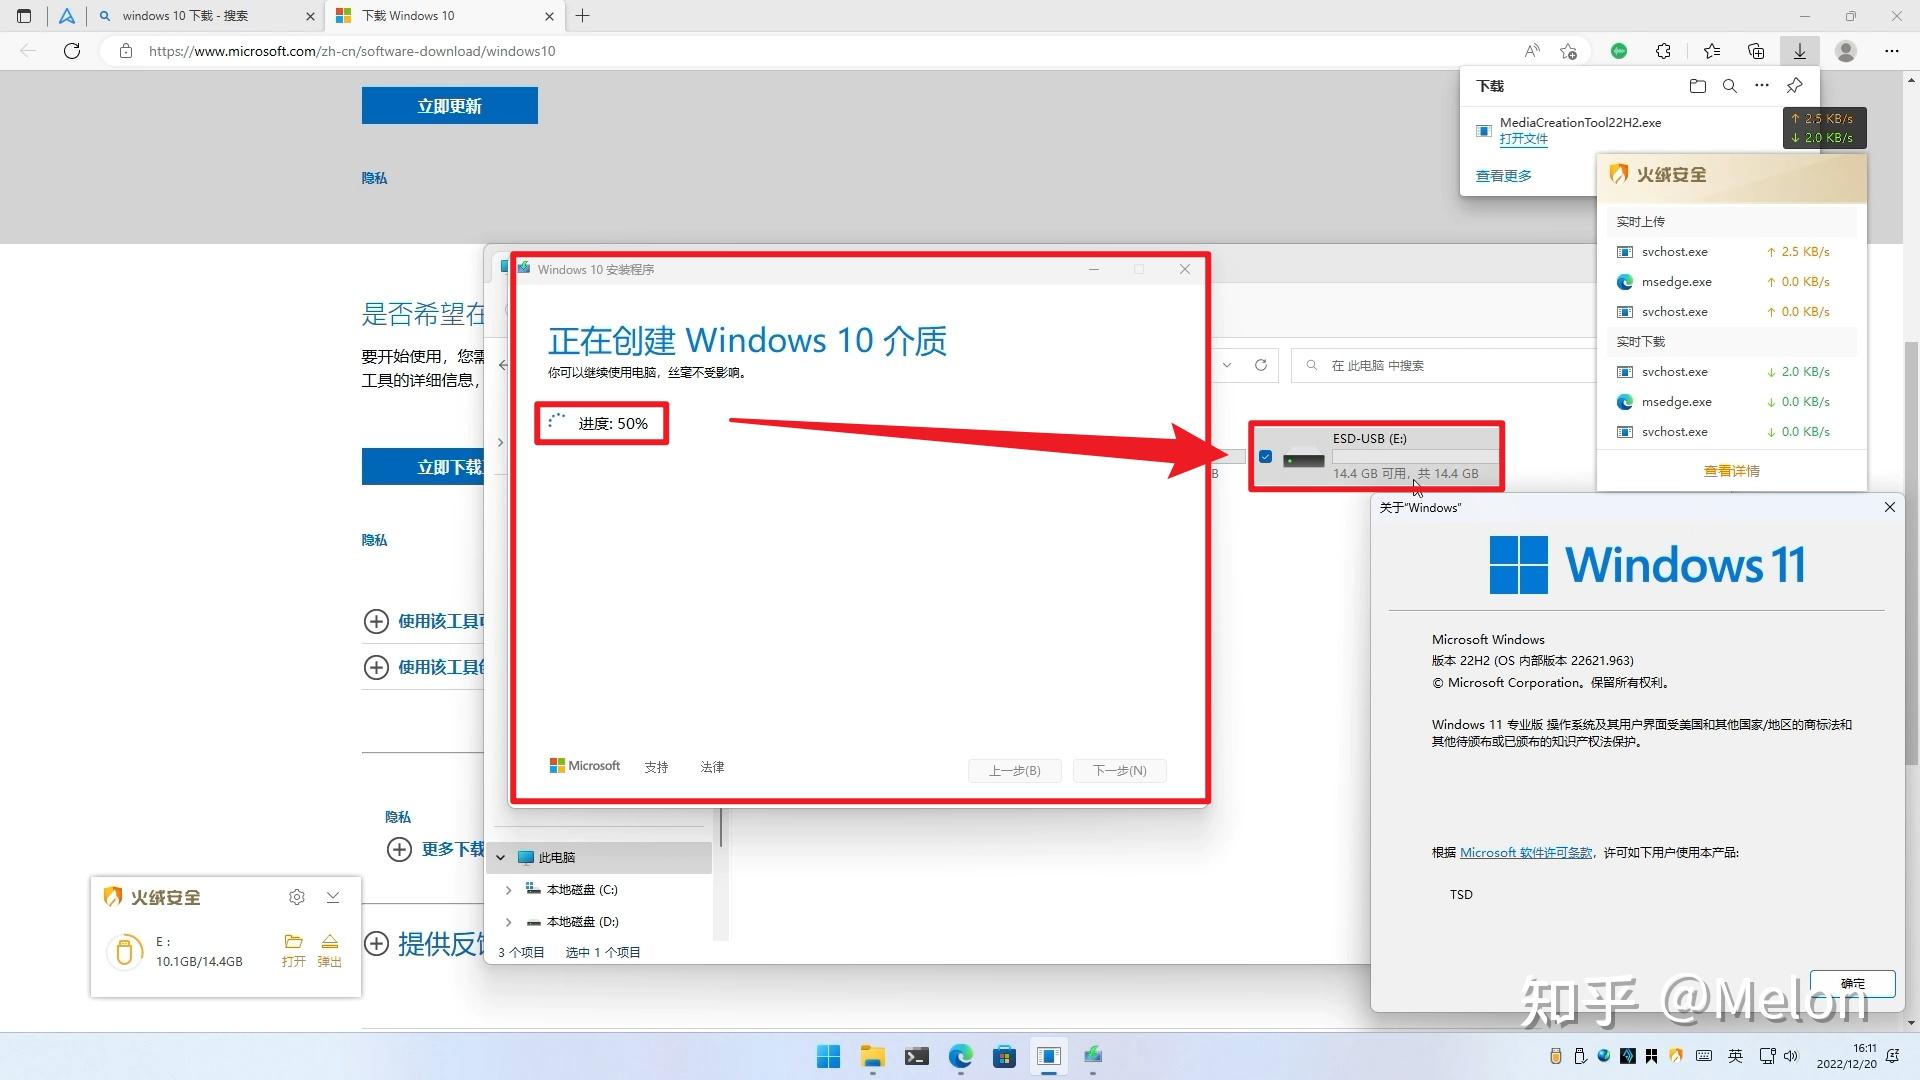Viewport: 1920px width, 1080px height.
Task: Search downloads using the magnifier icon
Action: [1730, 86]
